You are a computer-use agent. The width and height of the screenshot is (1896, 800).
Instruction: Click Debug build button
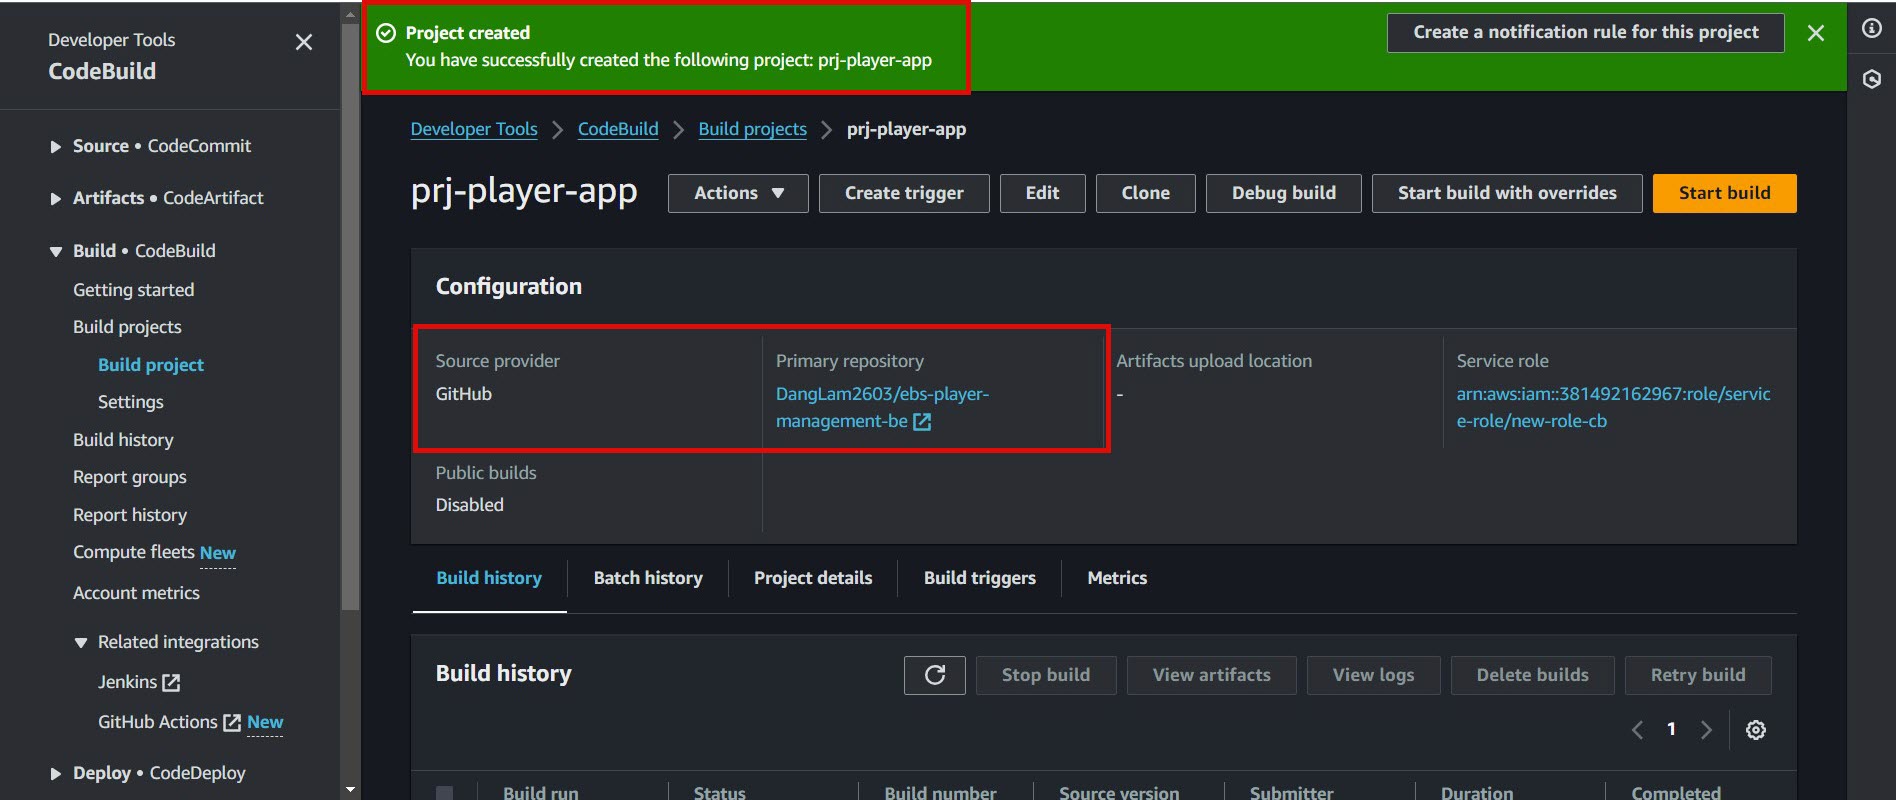click(x=1284, y=193)
